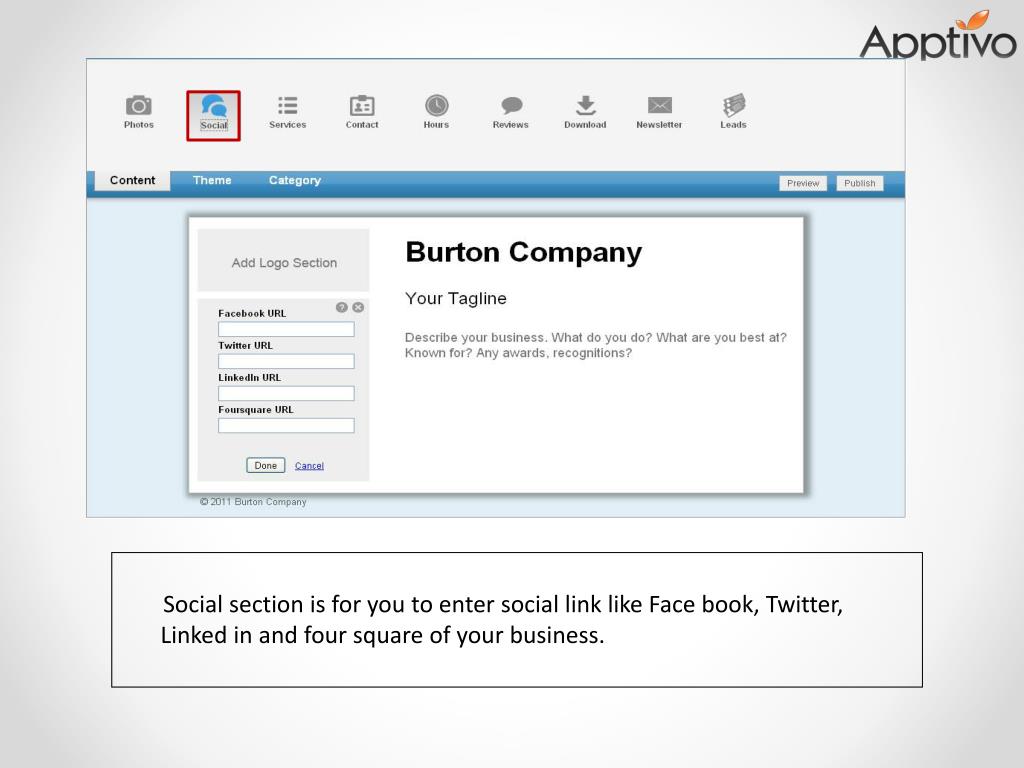Image resolution: width=1024 pixels, height=768 pixels.
Task: Open the Services list icon
Action: (287, 106)
